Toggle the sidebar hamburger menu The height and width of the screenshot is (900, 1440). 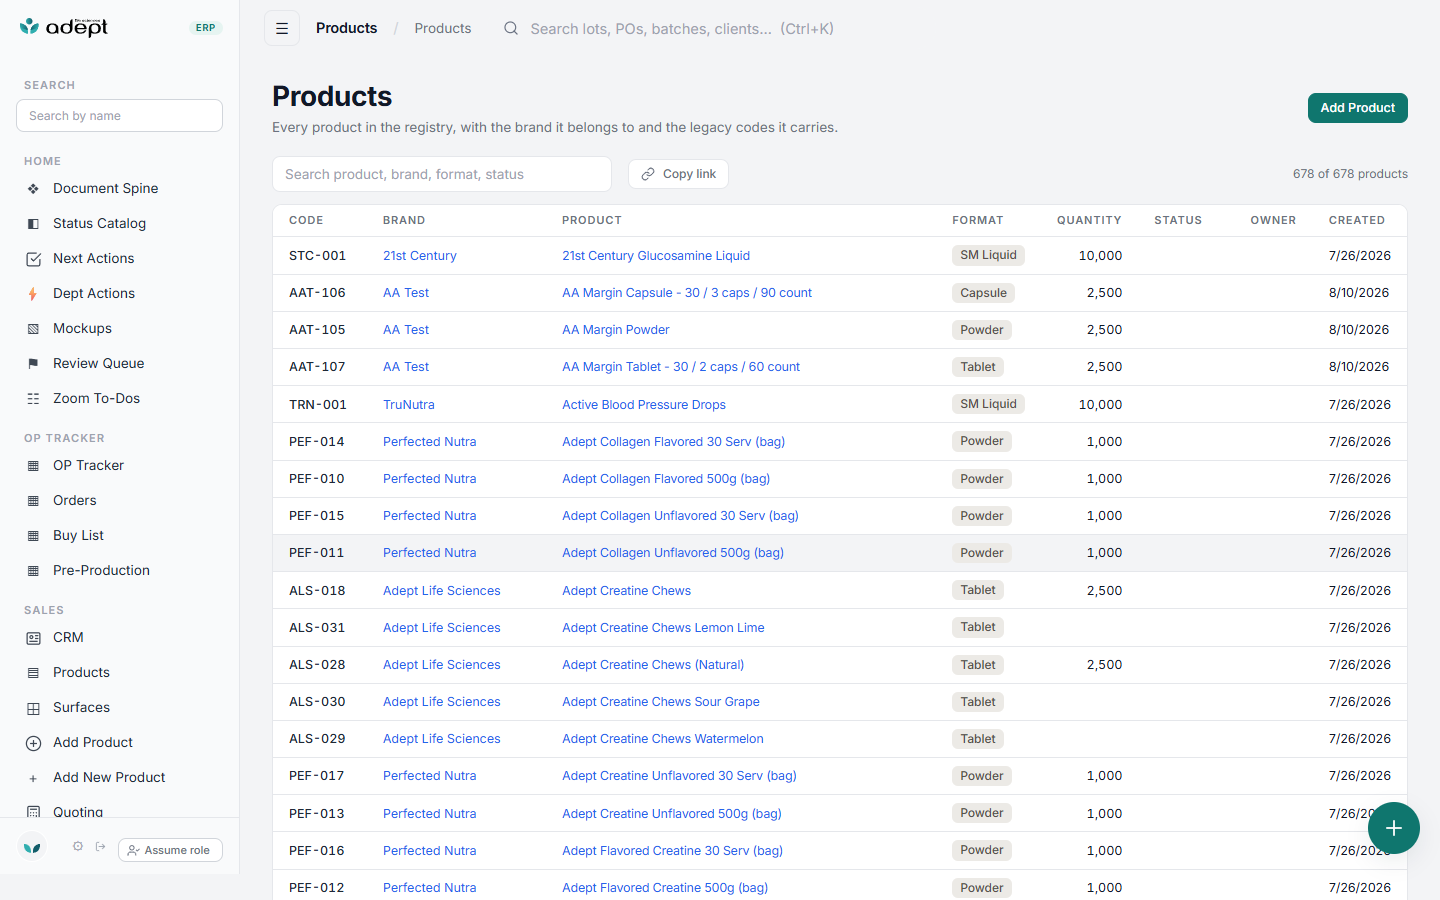coord(282,28)
